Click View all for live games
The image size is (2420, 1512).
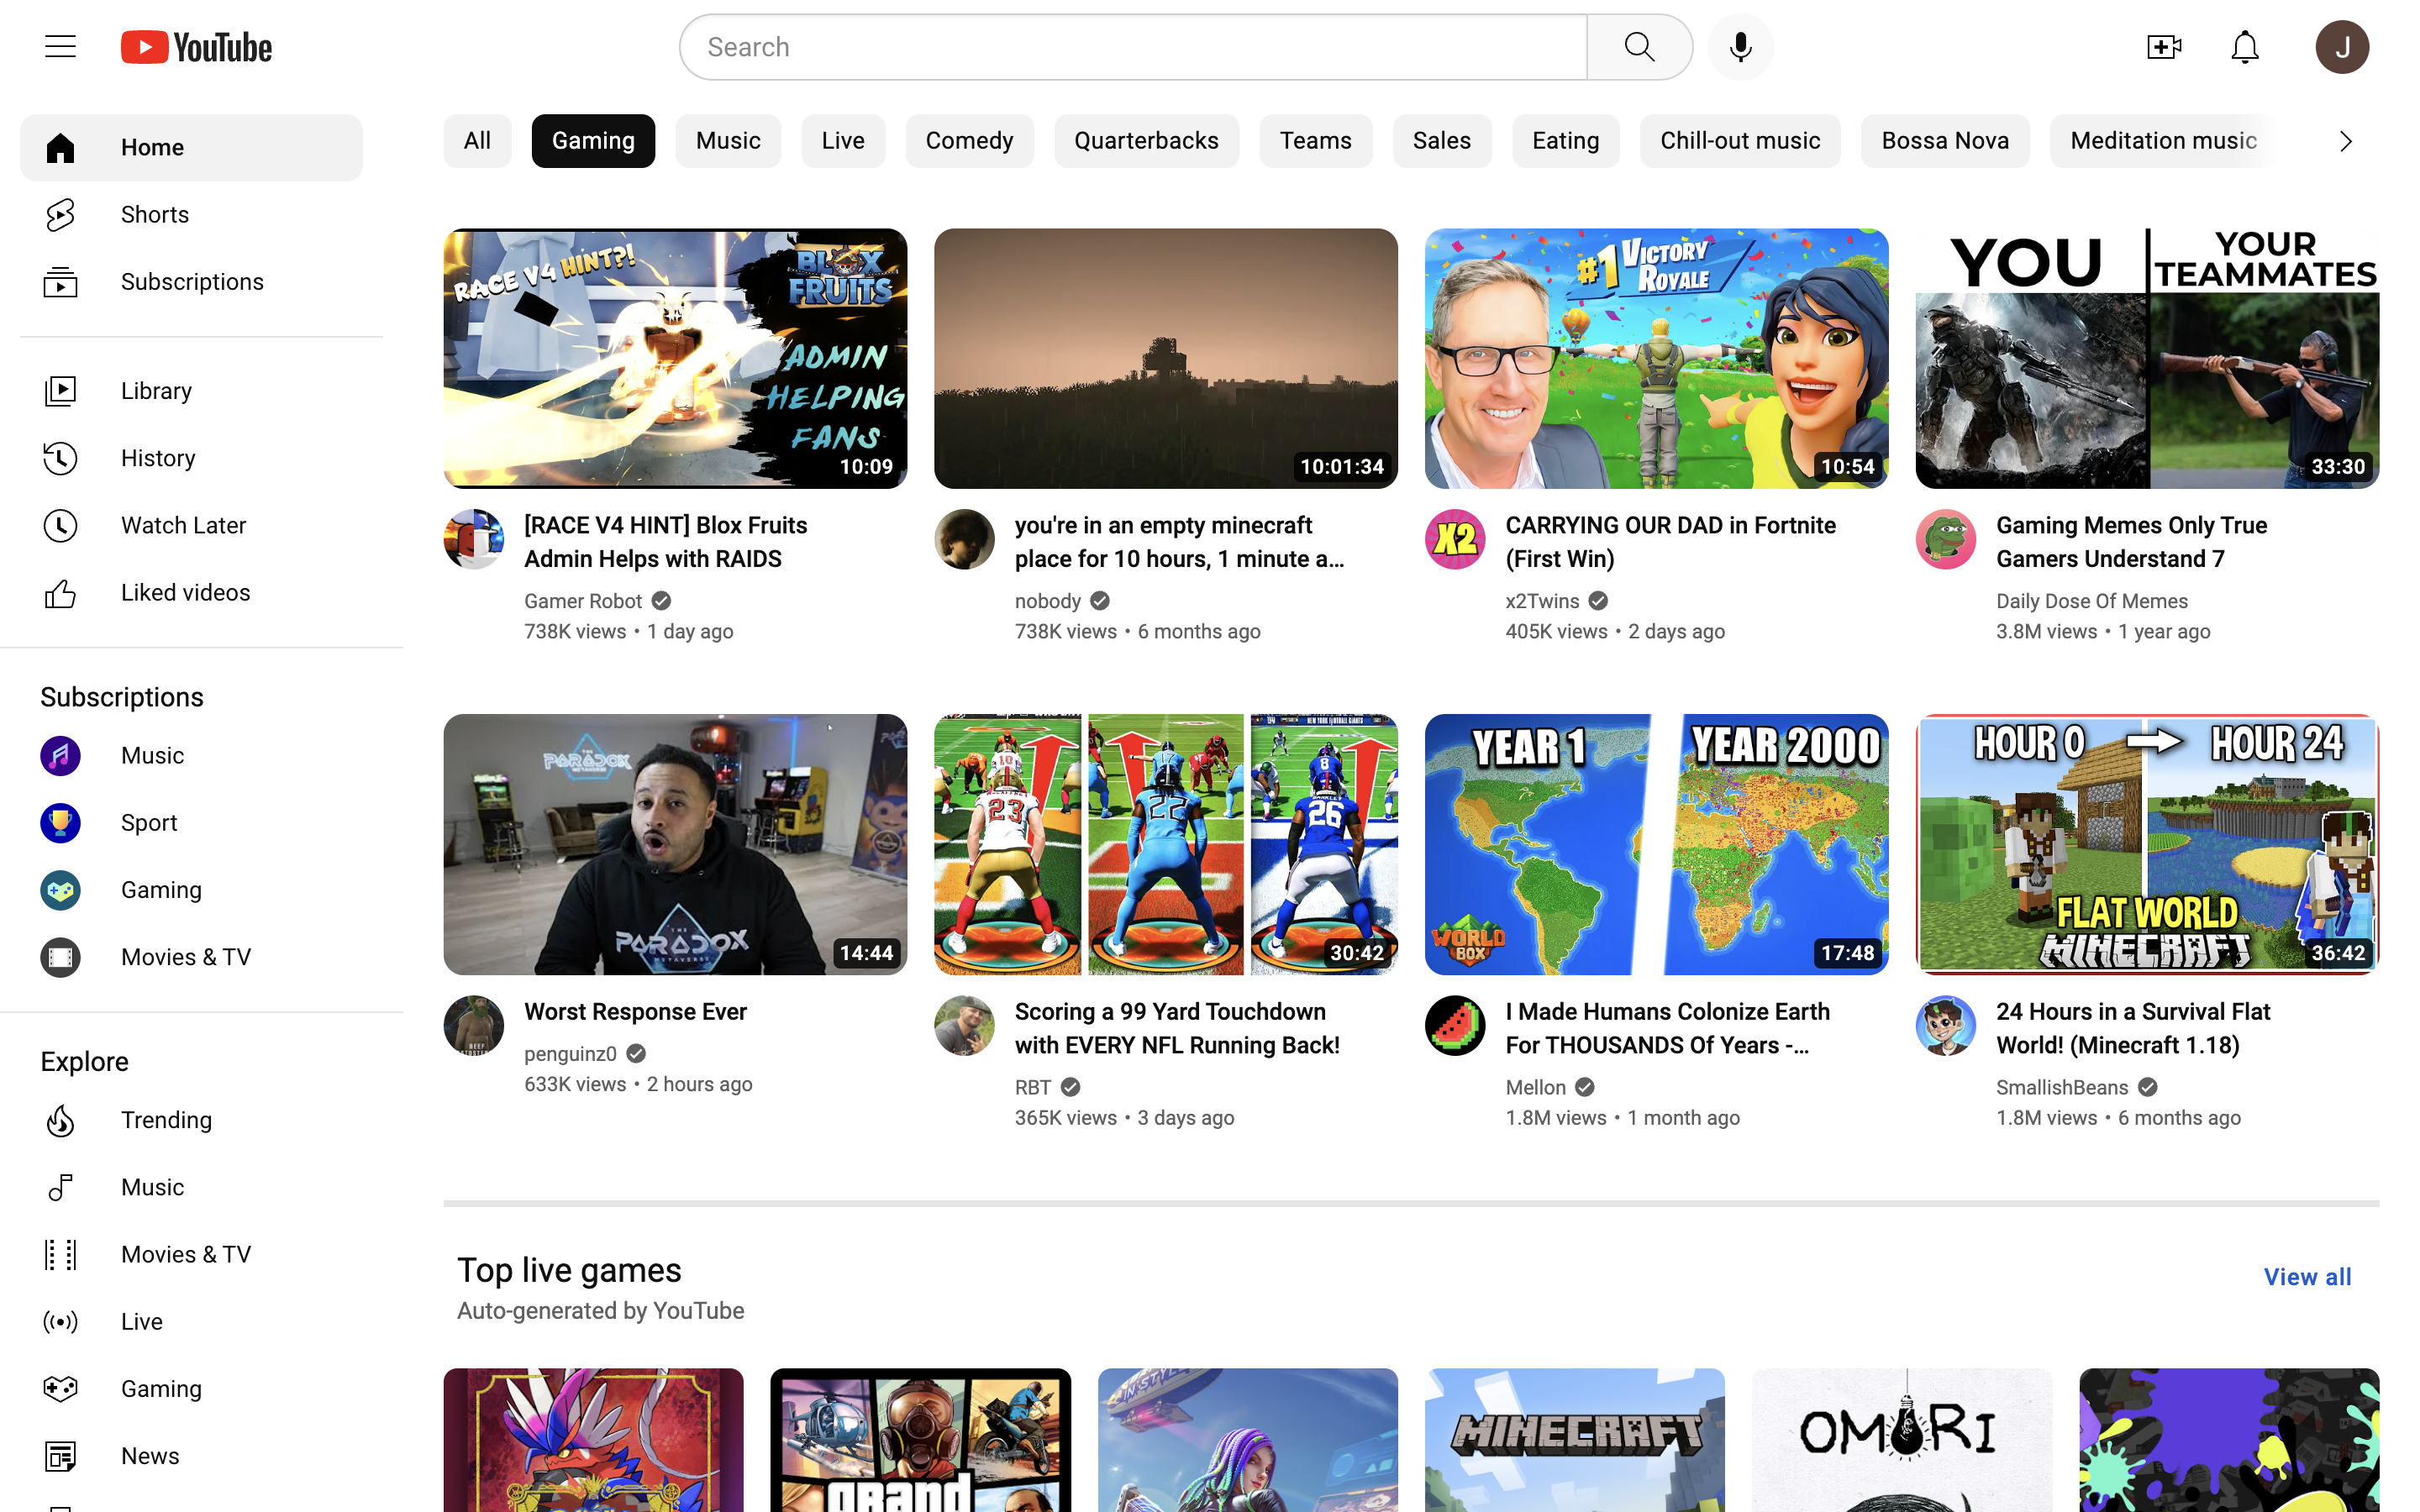[2307, 1277]
